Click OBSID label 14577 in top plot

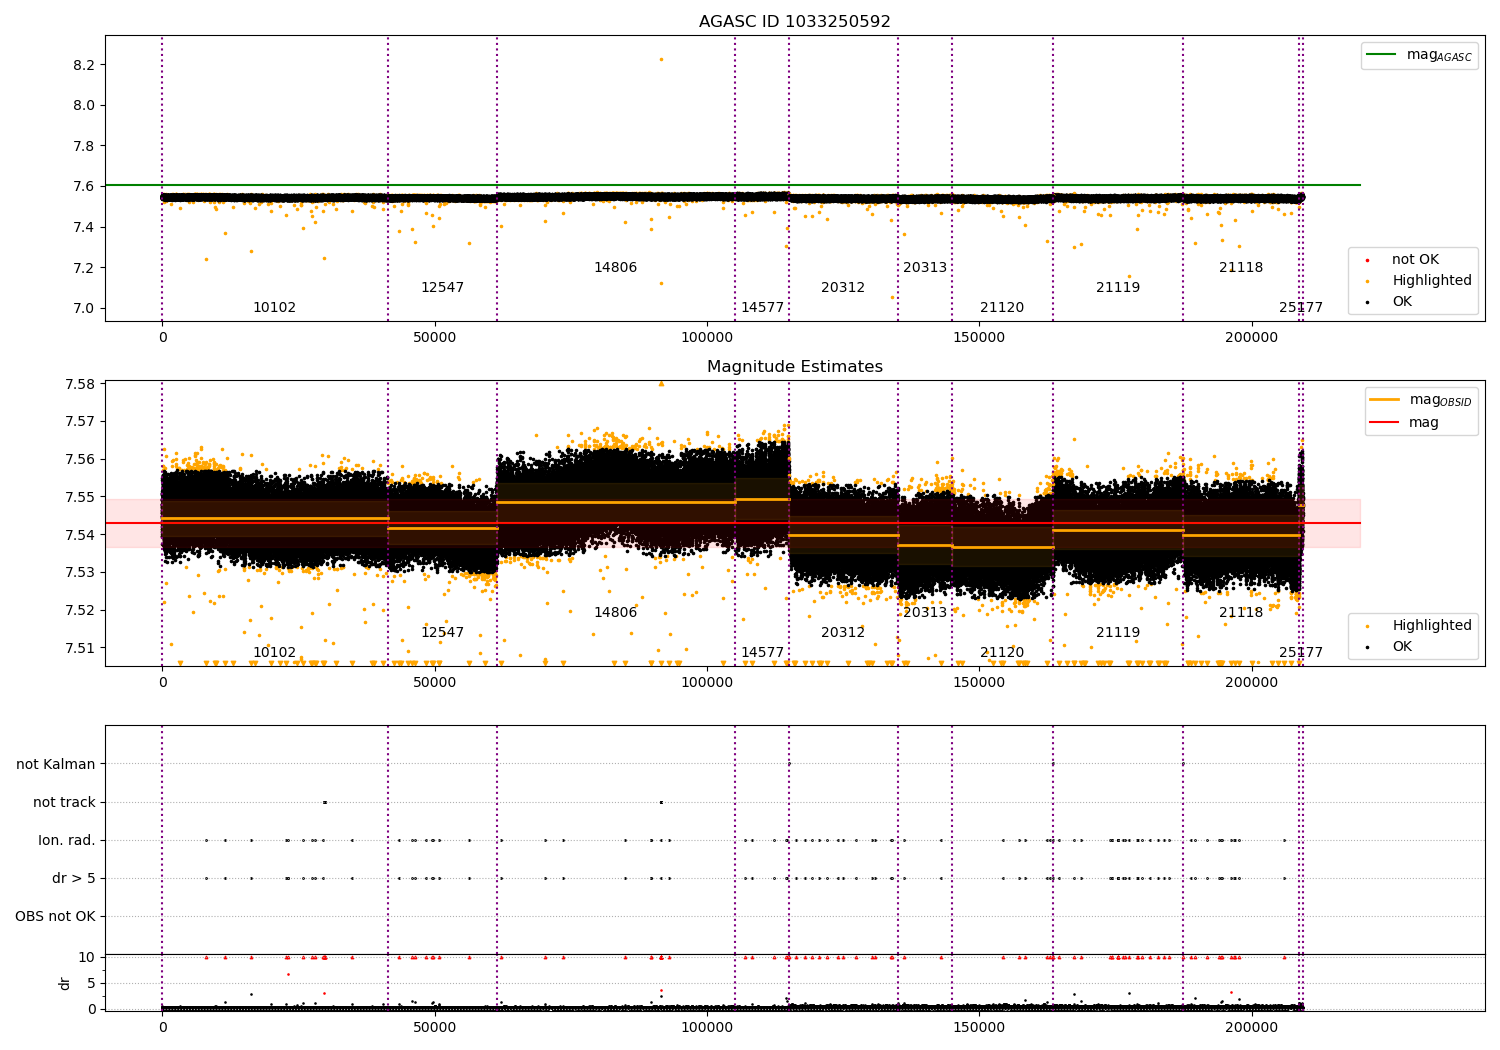coord(762,308)
